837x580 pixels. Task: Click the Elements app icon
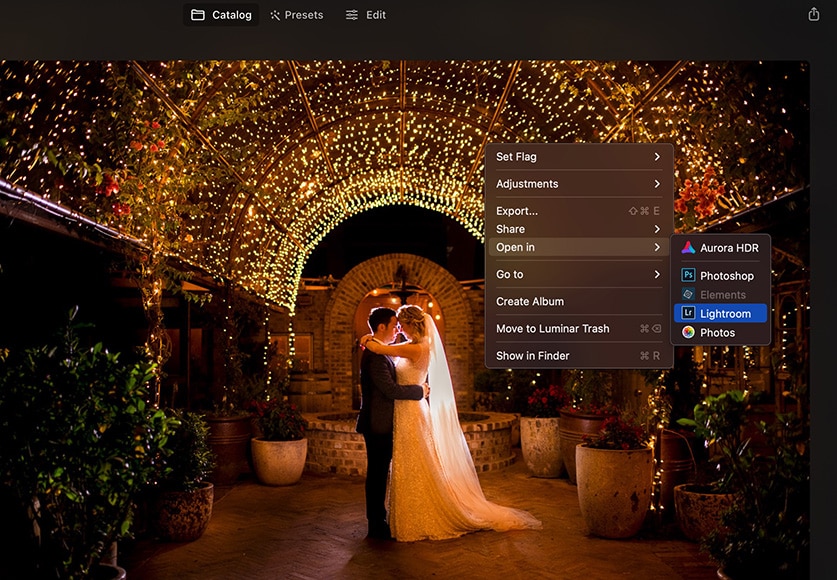pyautogui.click(x=688, y=295)
